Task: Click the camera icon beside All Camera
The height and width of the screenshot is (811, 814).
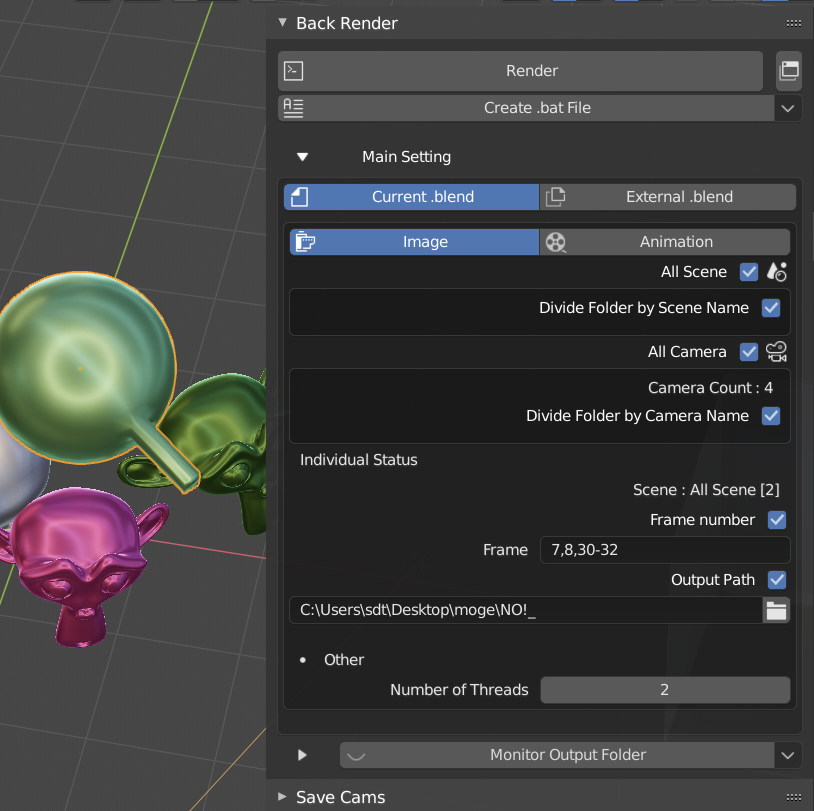Action: 777,352
